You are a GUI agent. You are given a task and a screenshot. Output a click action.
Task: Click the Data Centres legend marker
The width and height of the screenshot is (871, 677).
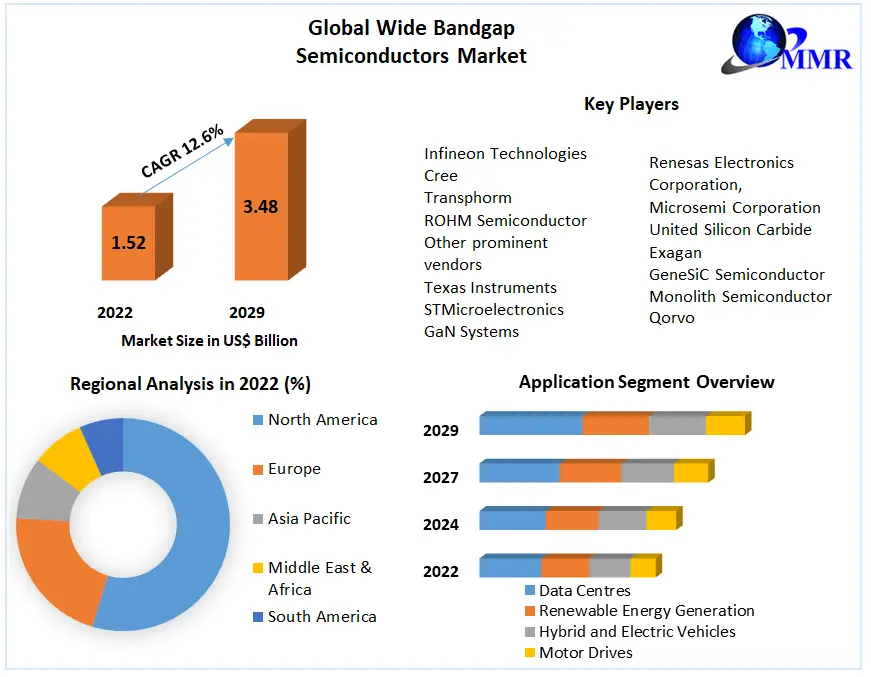[530, 590]
